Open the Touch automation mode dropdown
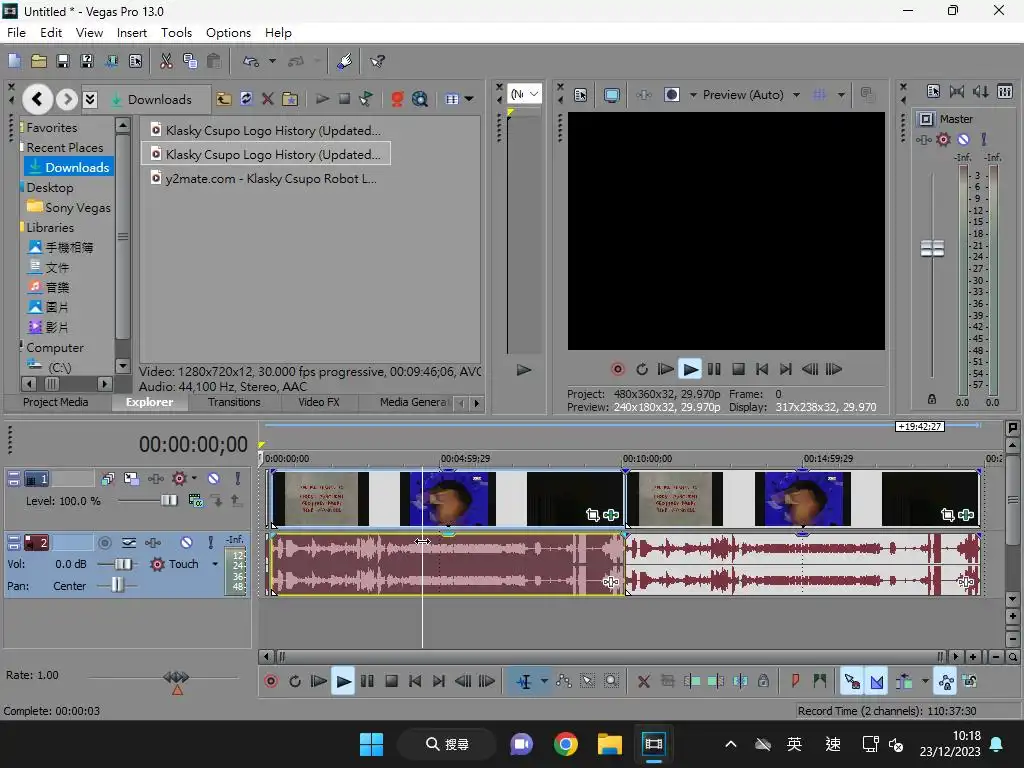 coord(215,564)
